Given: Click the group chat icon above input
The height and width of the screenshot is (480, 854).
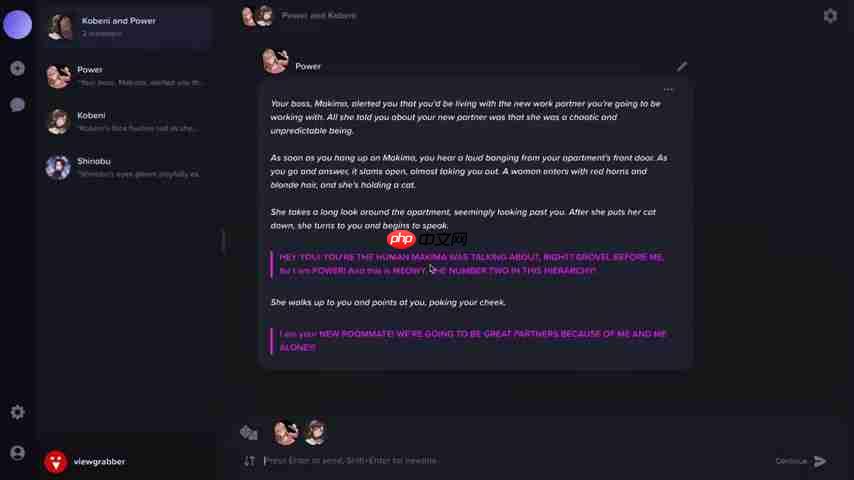Looking at the screenshot, I should (249, 433).
